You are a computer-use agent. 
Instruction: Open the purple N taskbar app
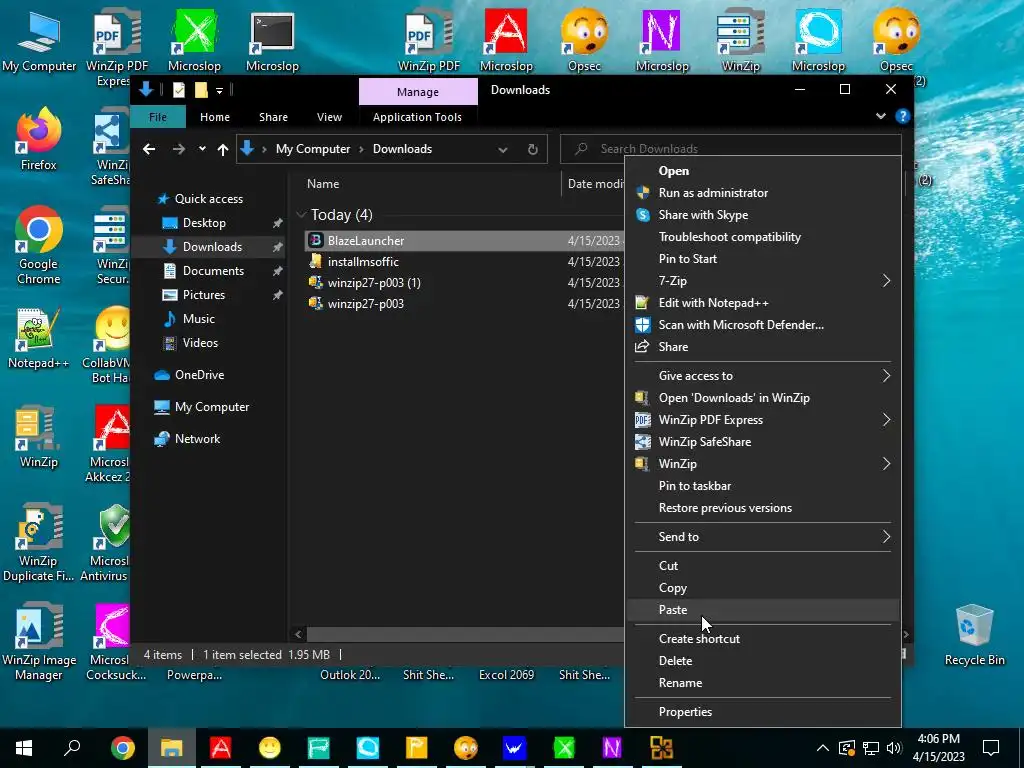612,748
